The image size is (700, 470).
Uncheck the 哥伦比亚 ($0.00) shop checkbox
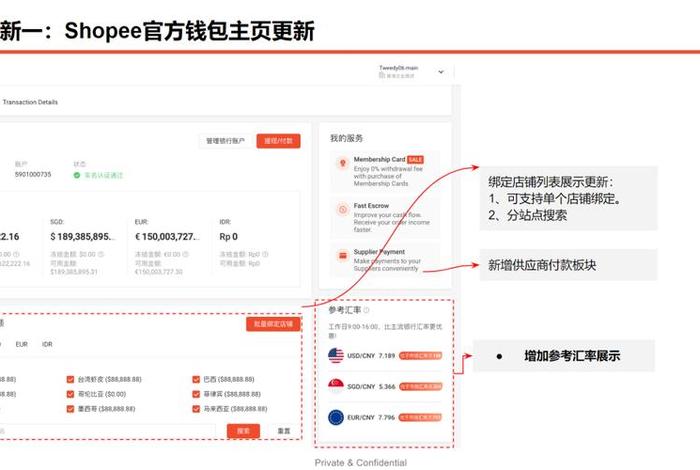point(70,394)
